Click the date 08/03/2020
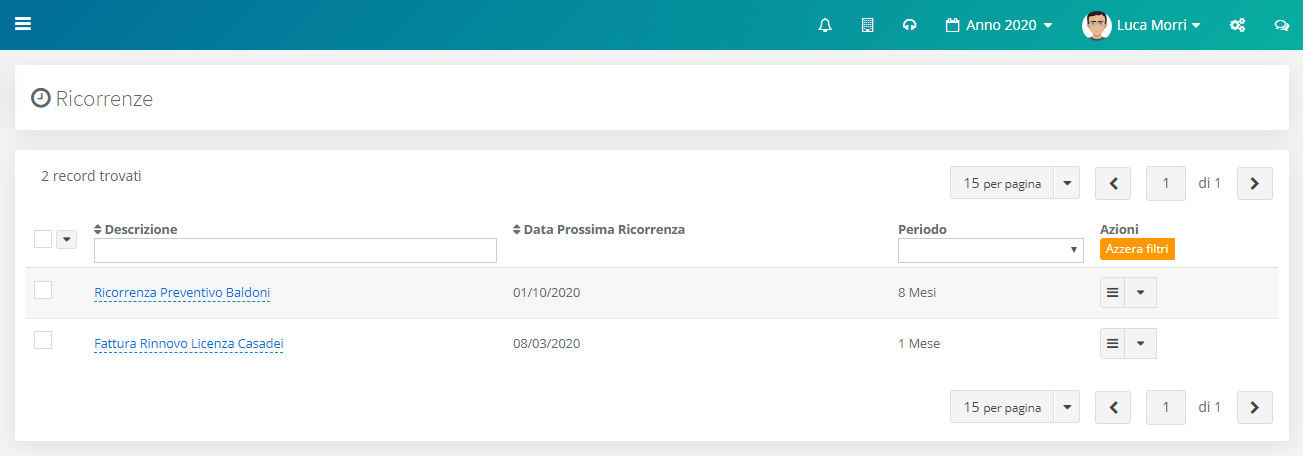This screenshot has width=1303, height=456. (547, 343)
